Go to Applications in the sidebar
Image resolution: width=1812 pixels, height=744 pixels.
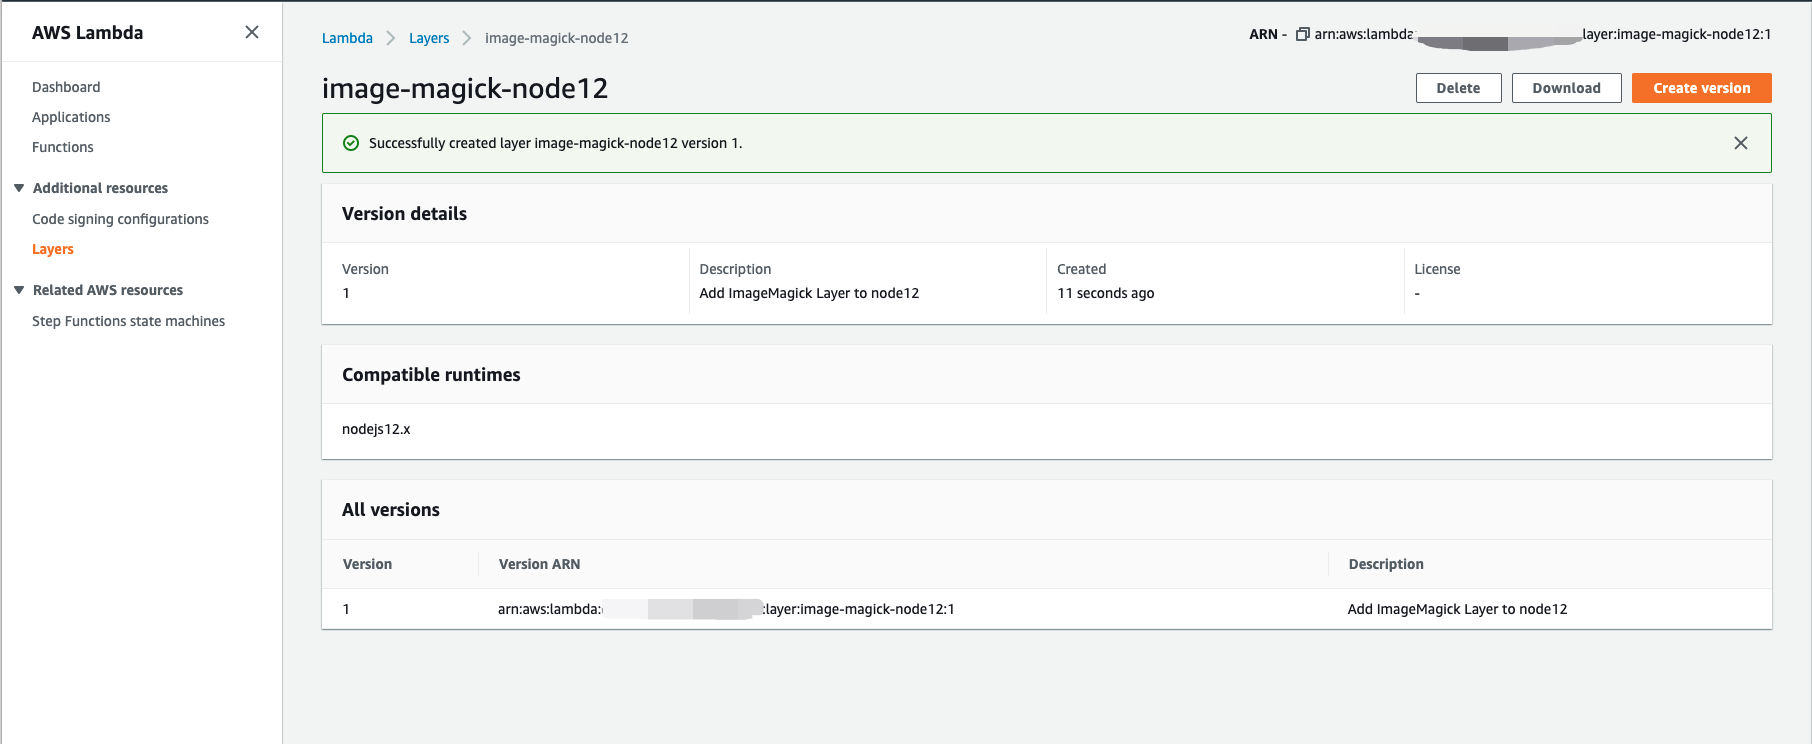point(71,117)
